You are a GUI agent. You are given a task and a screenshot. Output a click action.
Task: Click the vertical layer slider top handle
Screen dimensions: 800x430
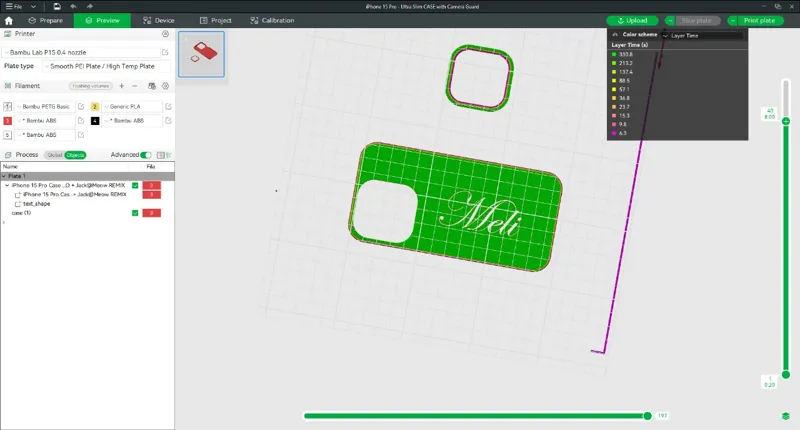point(786,121)
